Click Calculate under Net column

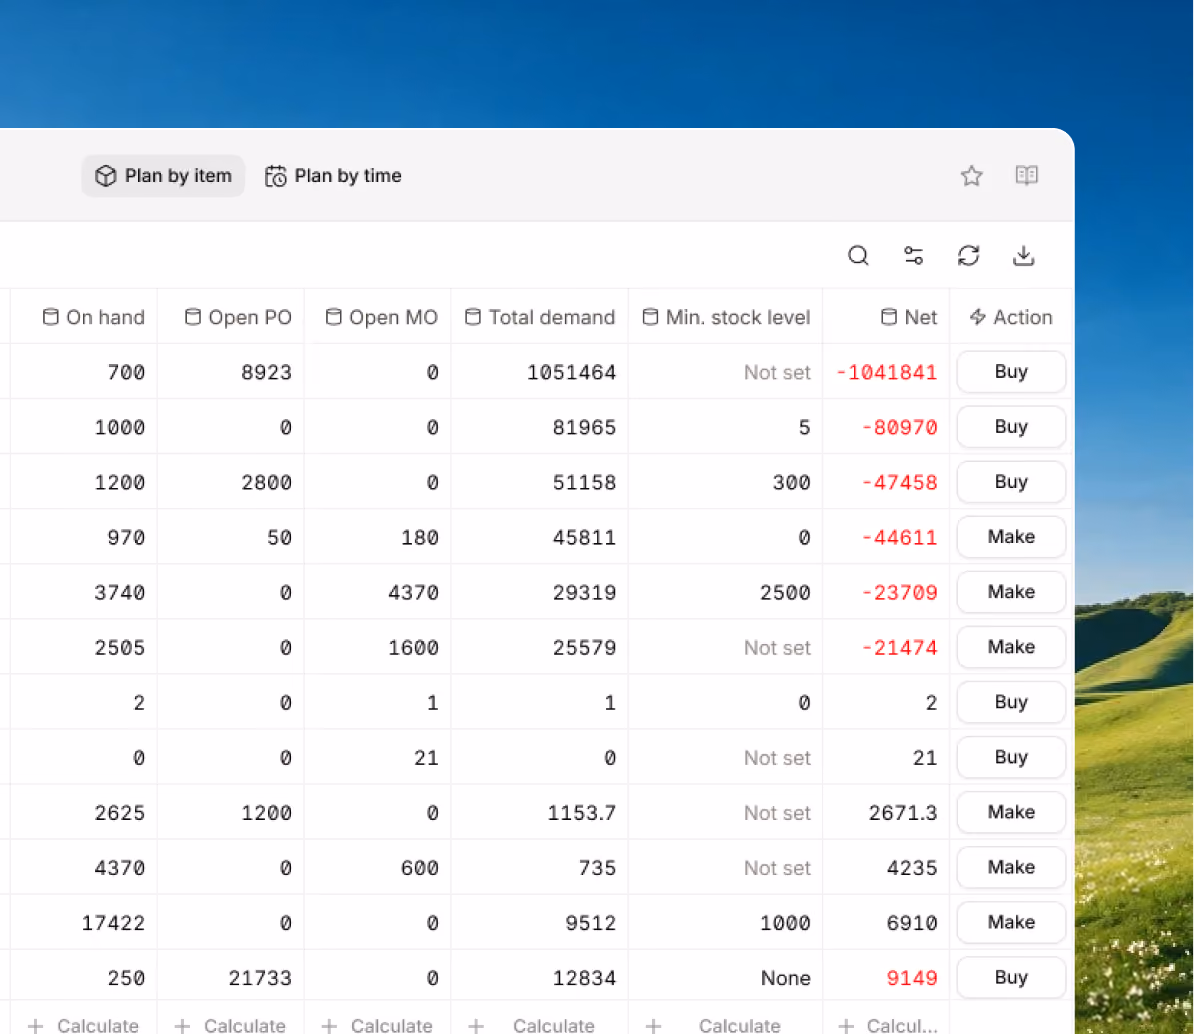[x=888, y=1026]
